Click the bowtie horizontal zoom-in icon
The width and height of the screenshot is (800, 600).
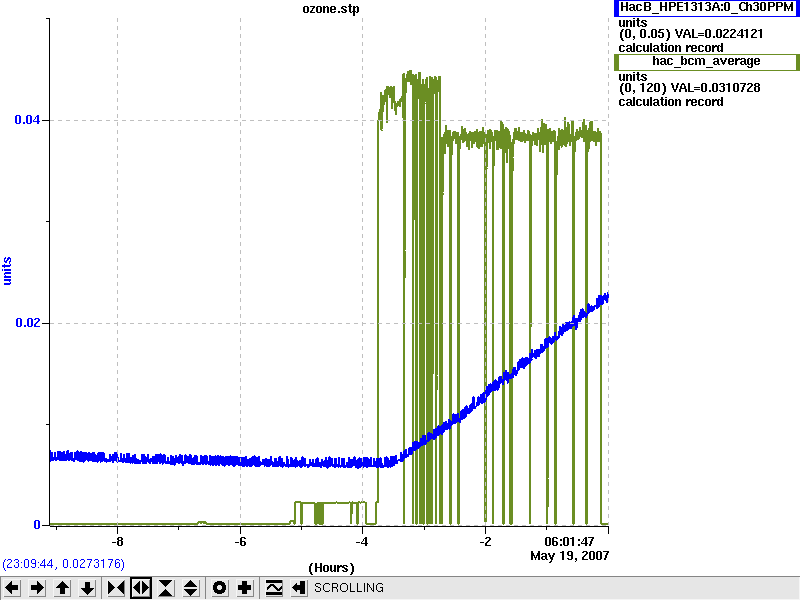point(116,588)
